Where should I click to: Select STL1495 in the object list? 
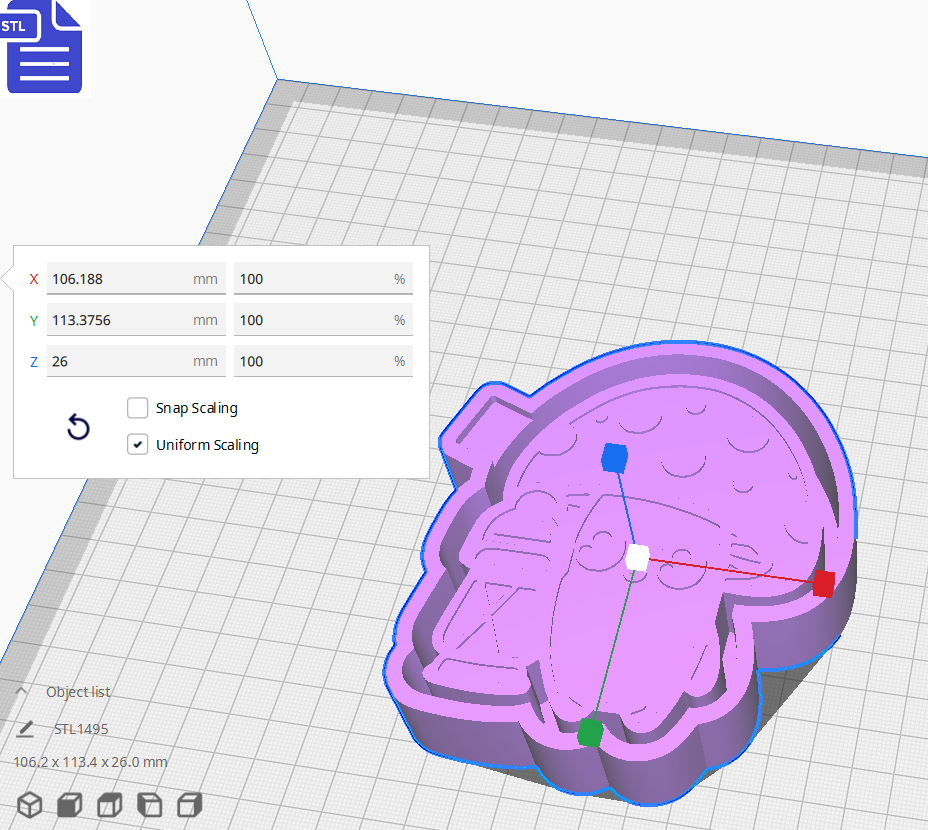click(82, 728)
